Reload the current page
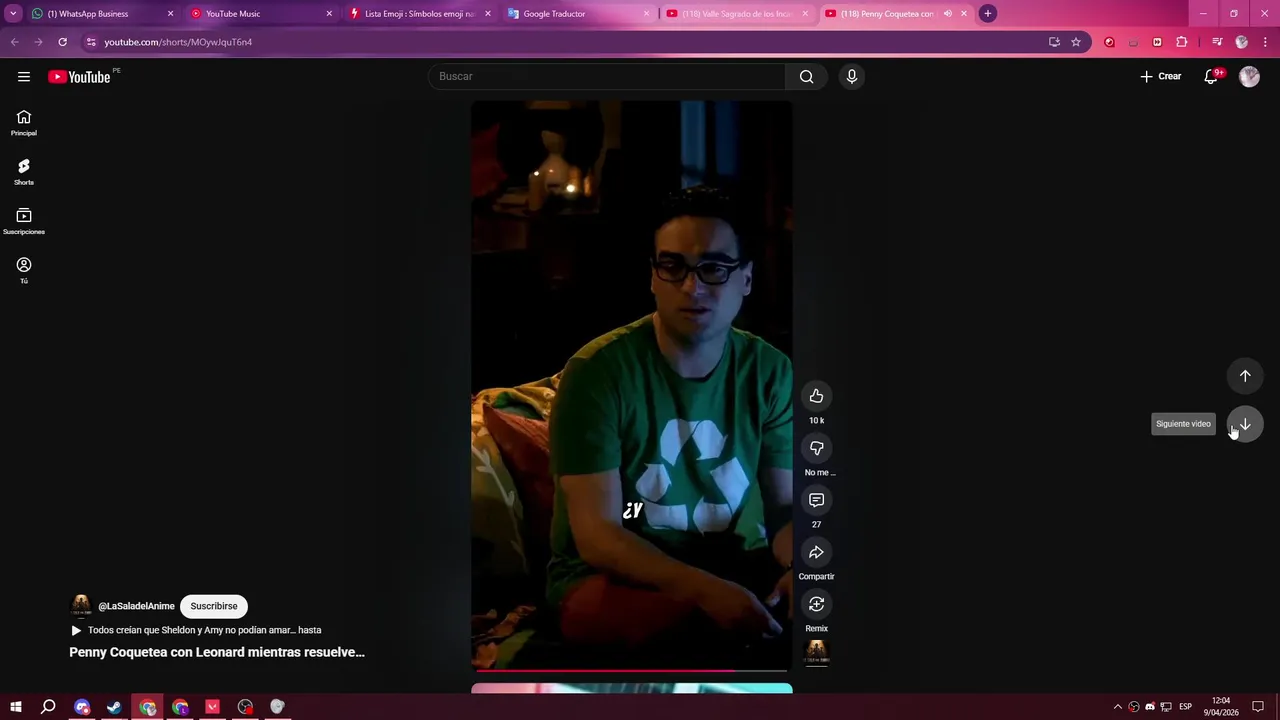This screenshot has height=720, width=1280. [x=62, y=42]
